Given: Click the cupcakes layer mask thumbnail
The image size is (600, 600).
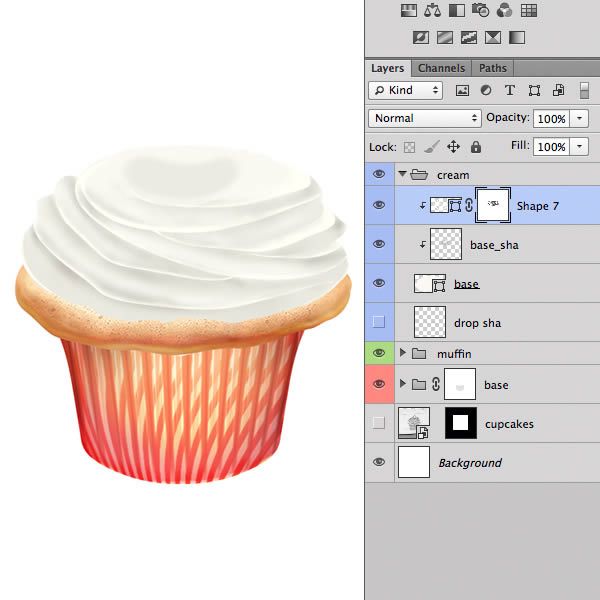Looking at the screenshot, I should [x=461, y=423].
